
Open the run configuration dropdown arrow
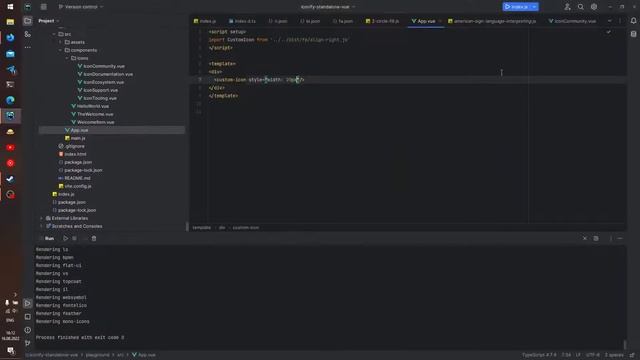coord(534,7)
